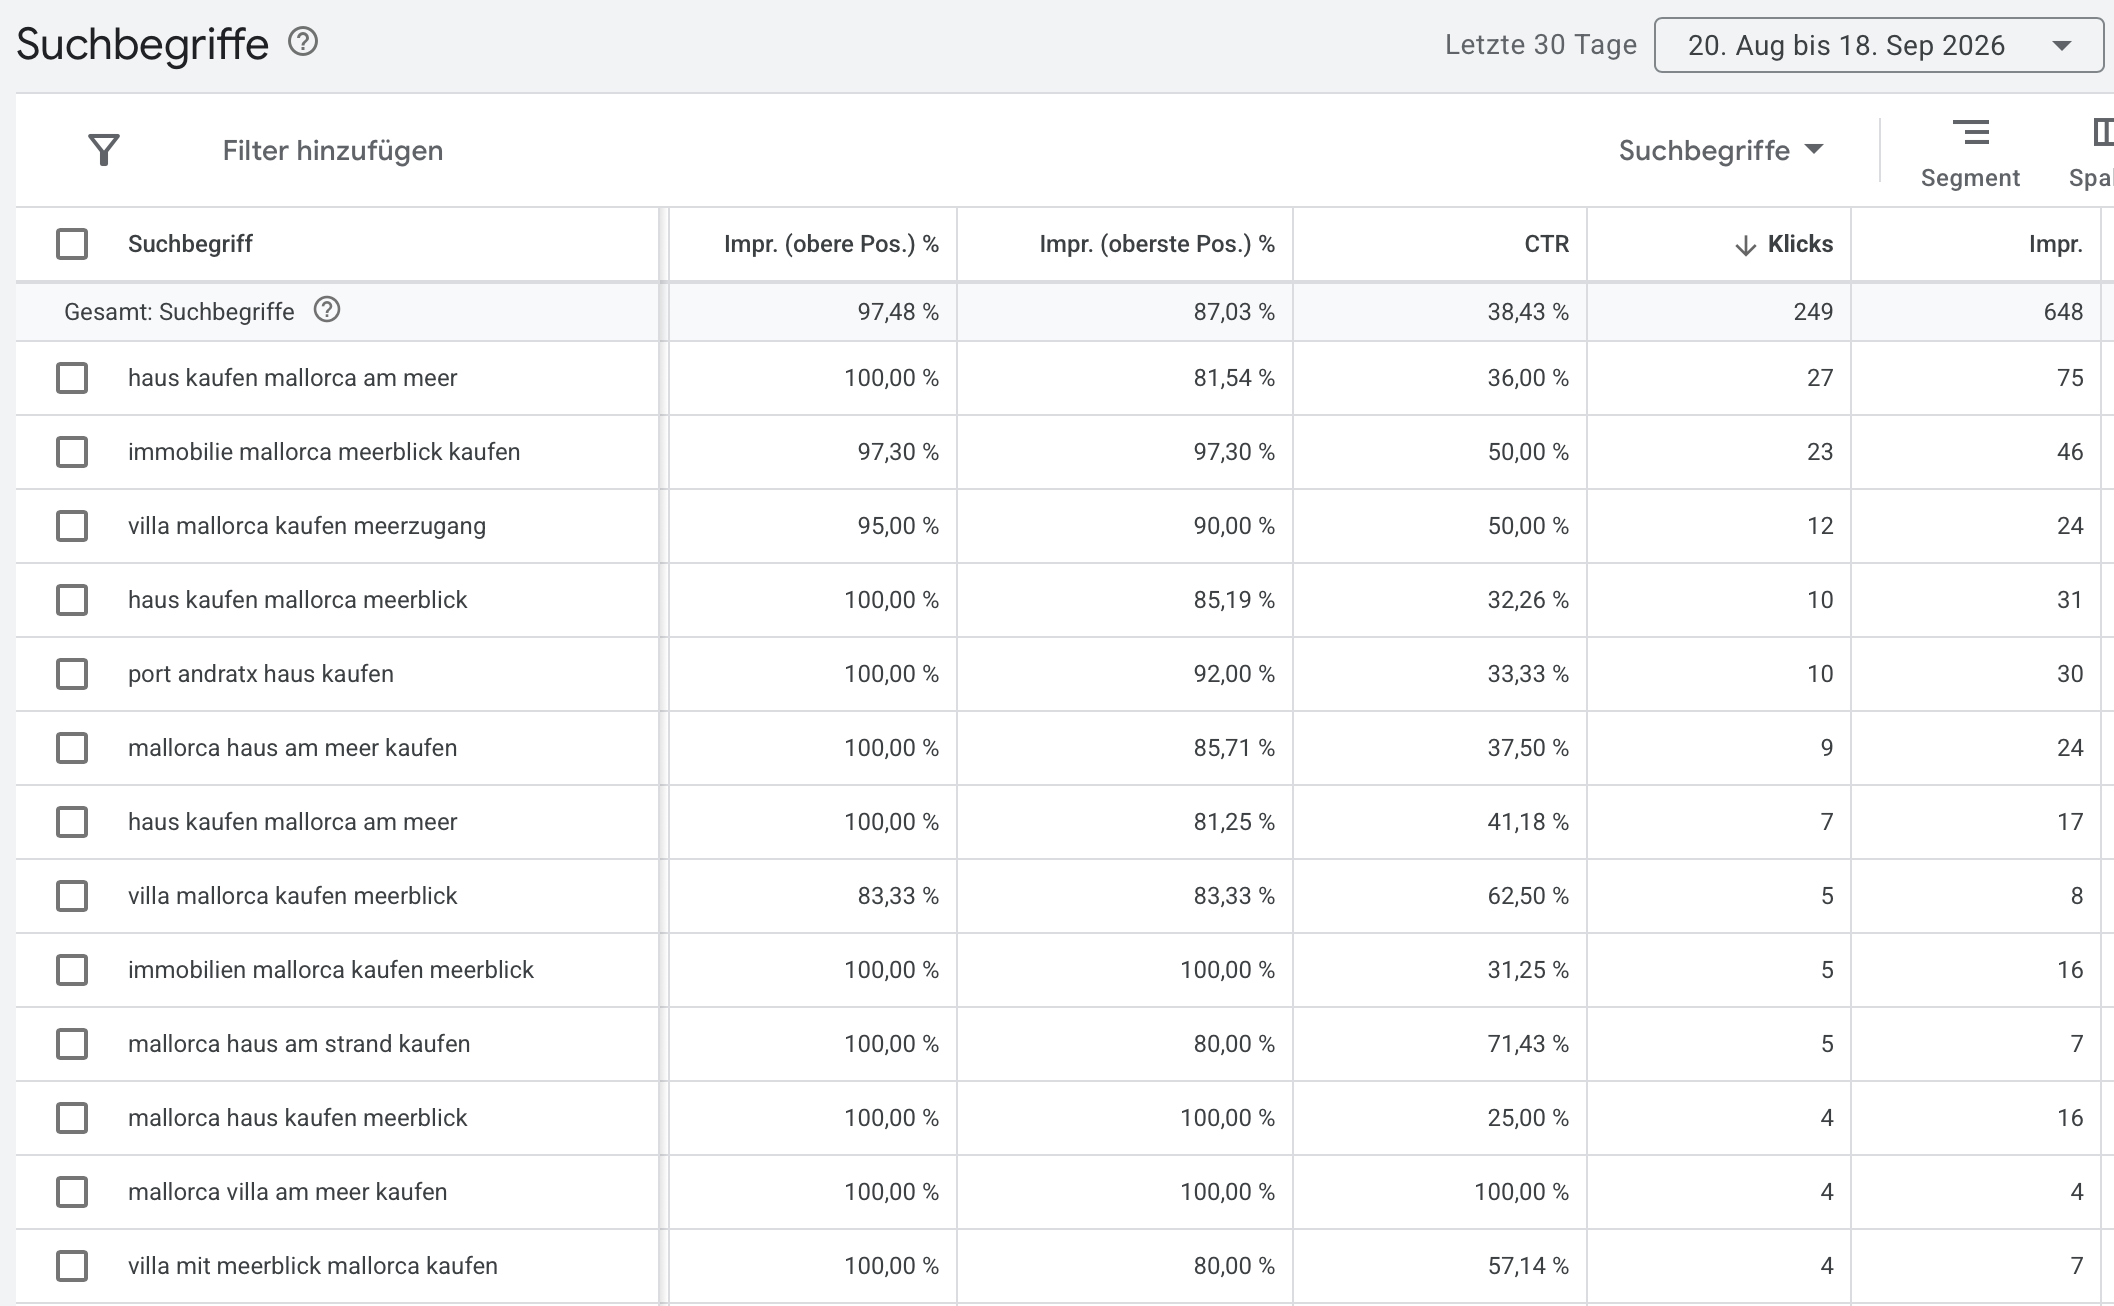Viewport: 2114px width, 1306px height.
Task: Click the help icon beside Gesamt: Suchbegriffe
Action: pos(327,310)
